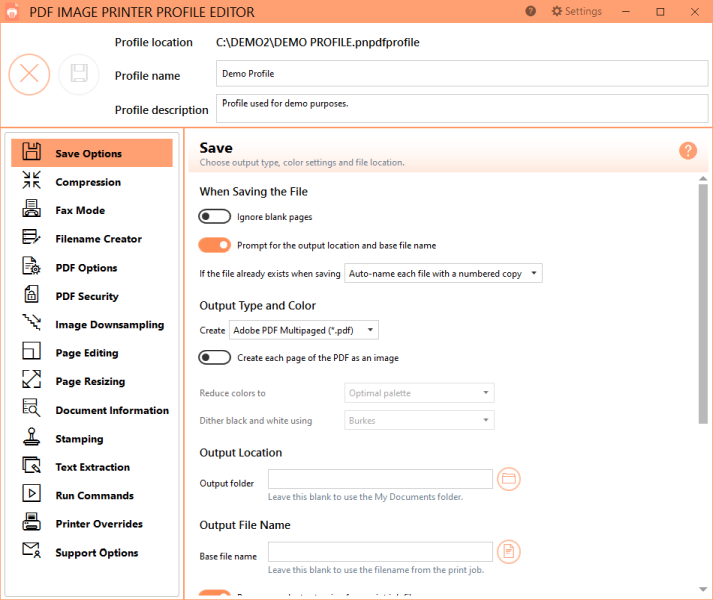Viewport: 713px width, 600px height.
Task: Click the Output folder text field
Action: (x=380, y=479)
